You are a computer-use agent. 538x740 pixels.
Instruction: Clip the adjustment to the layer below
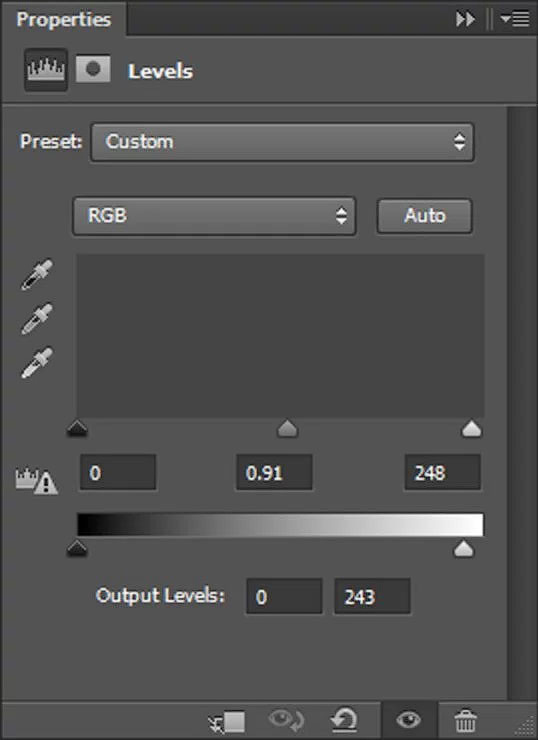pos(227,722)
